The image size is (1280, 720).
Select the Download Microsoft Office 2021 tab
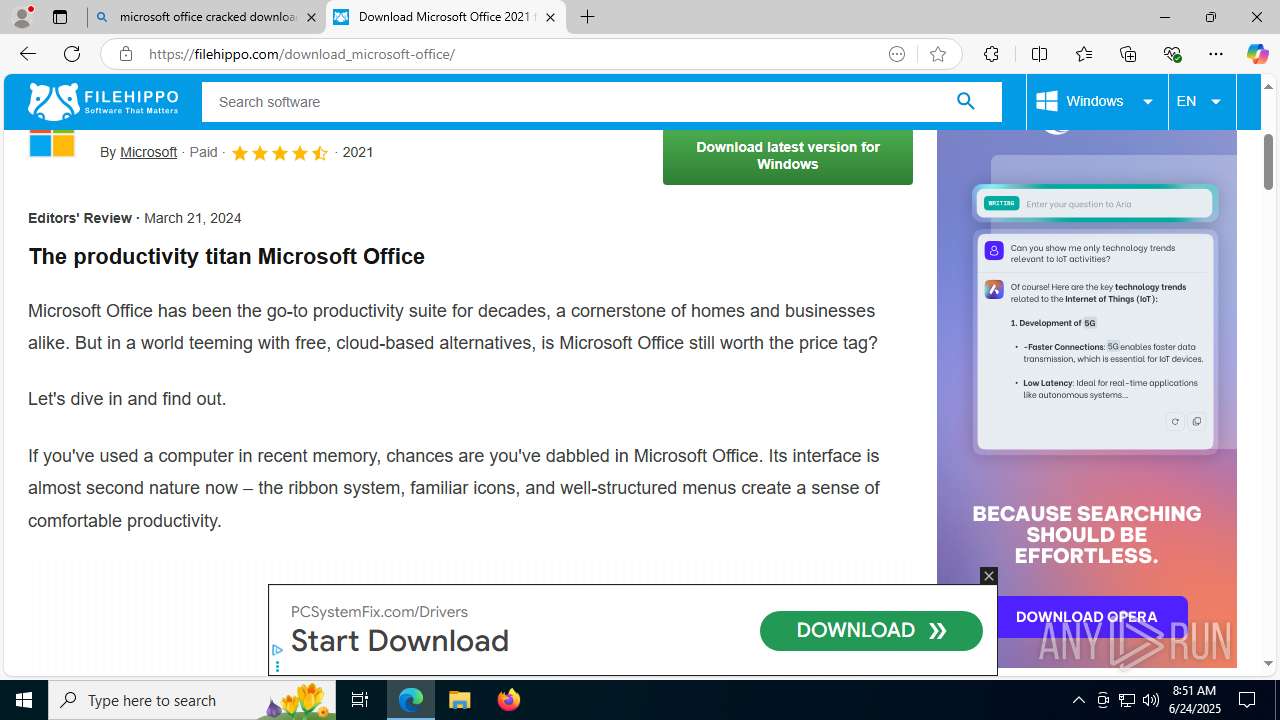[x=445, y=17]
